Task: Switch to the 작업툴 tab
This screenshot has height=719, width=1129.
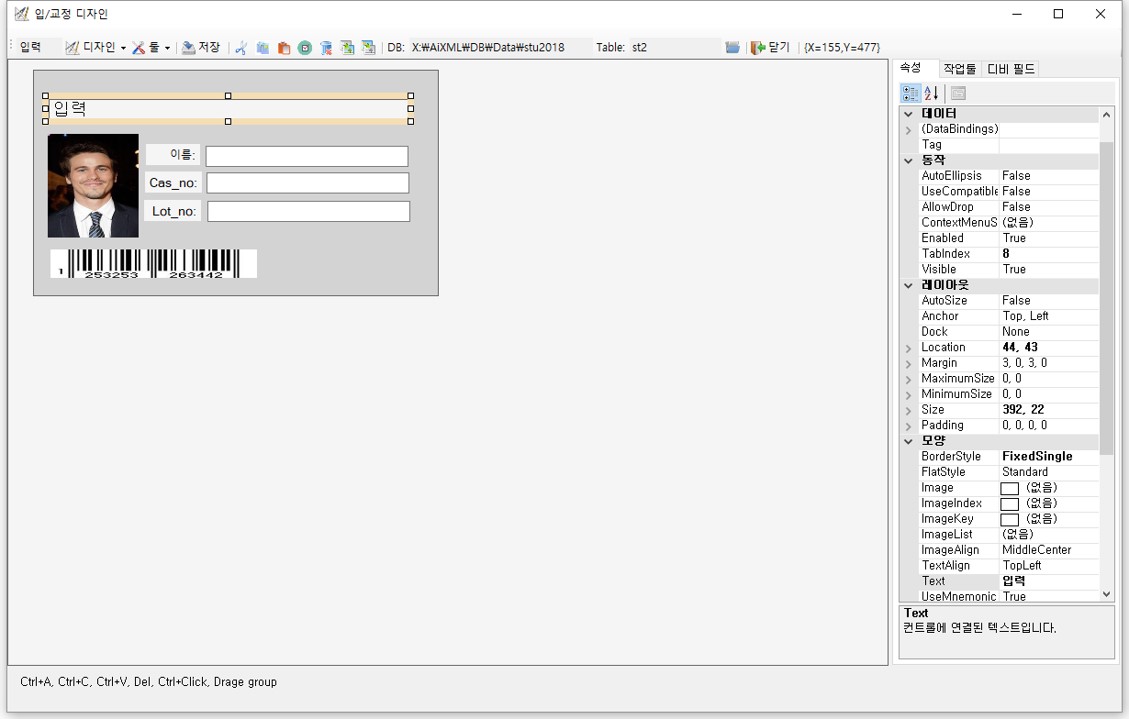Action: (x=959, y=69)
